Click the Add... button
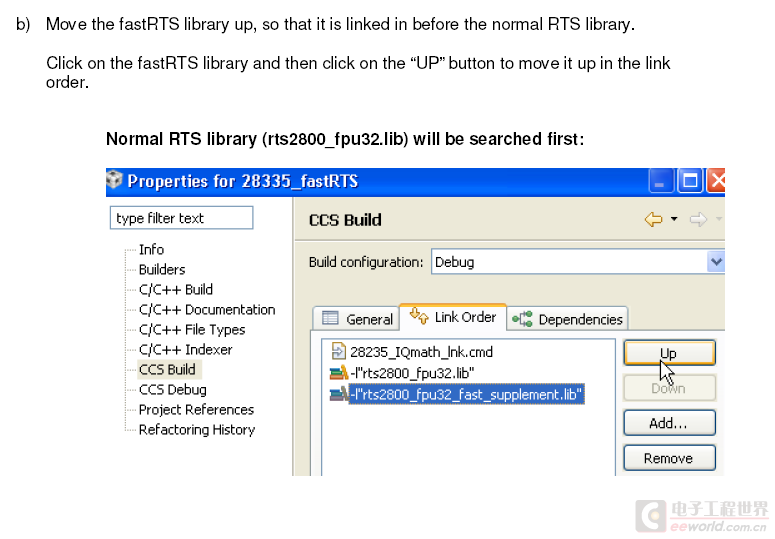This screenshot has width=775, height=539. click(x=669, y=423)
